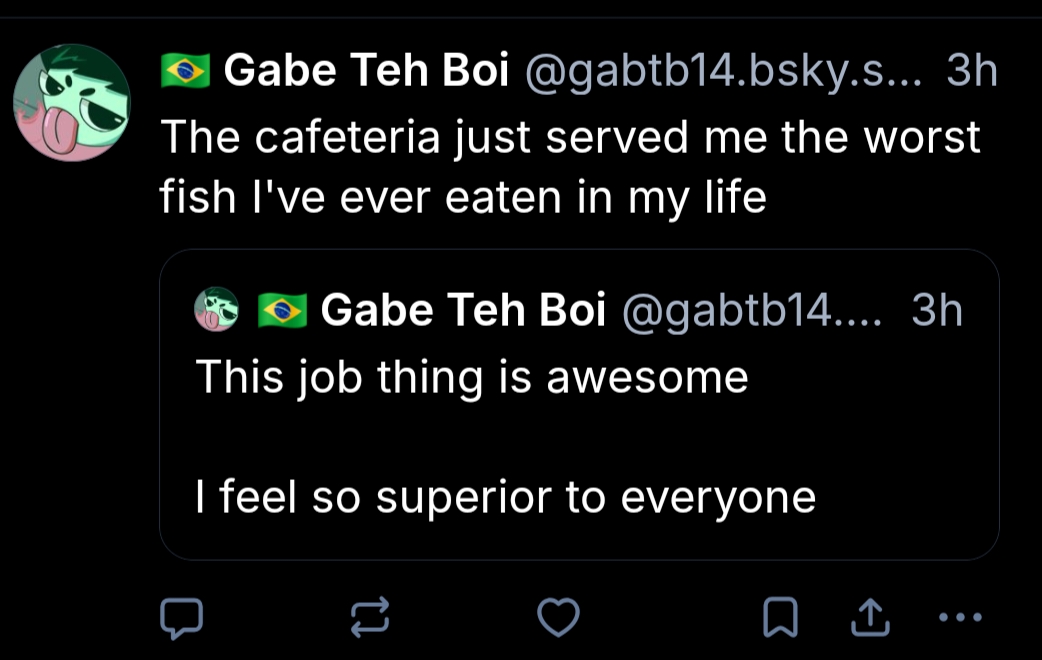Open the post about the worst cafeteria fish

570,166
